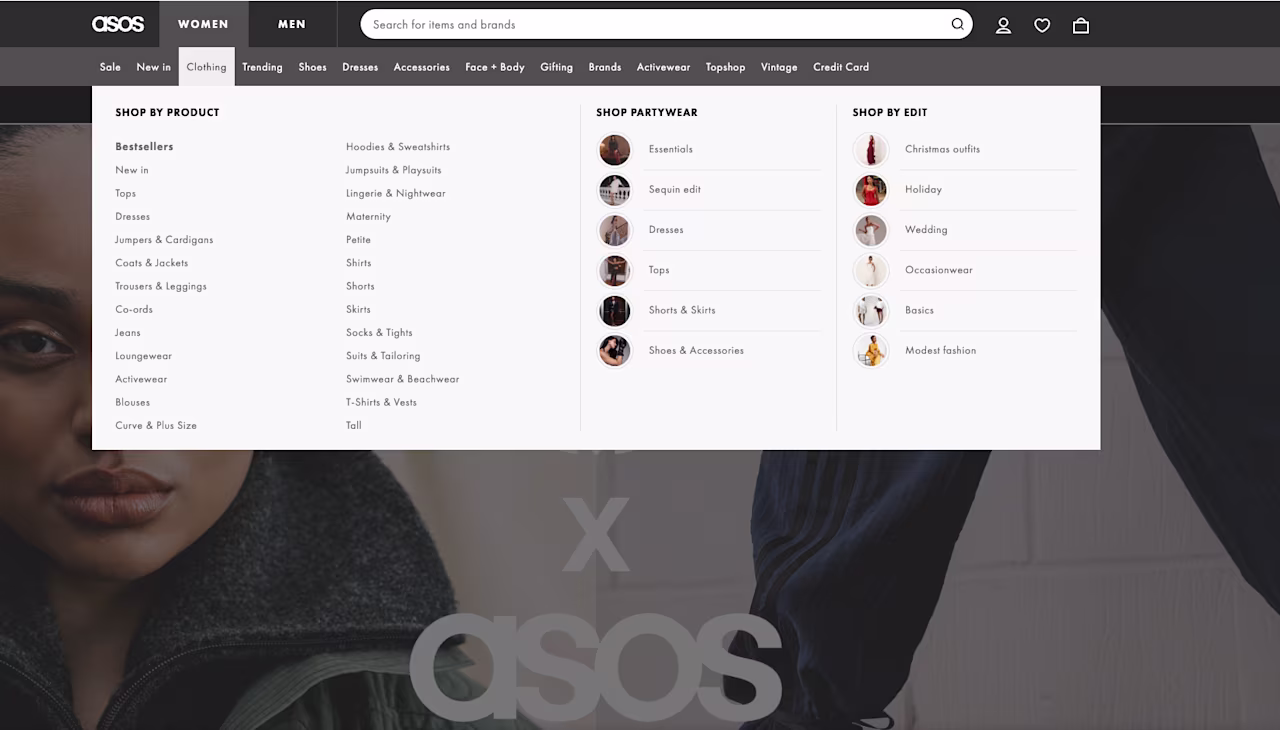Viewport: 1280px width, 730px height.
Task: Click the Shorts & Skirts partywear thumbnail
Action: [615, 311]
